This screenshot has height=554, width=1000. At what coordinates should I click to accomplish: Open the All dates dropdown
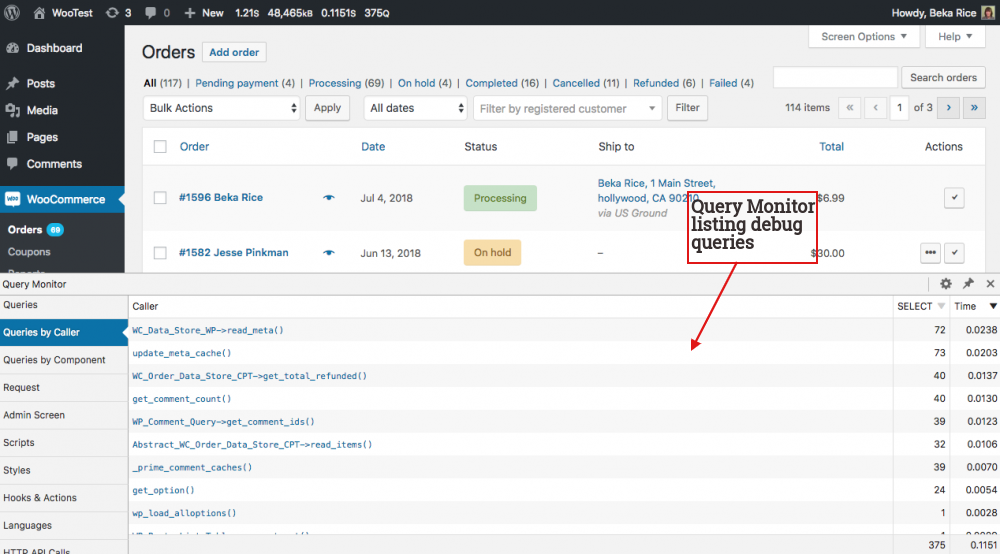pyautogui.click(x=415, y=108)
